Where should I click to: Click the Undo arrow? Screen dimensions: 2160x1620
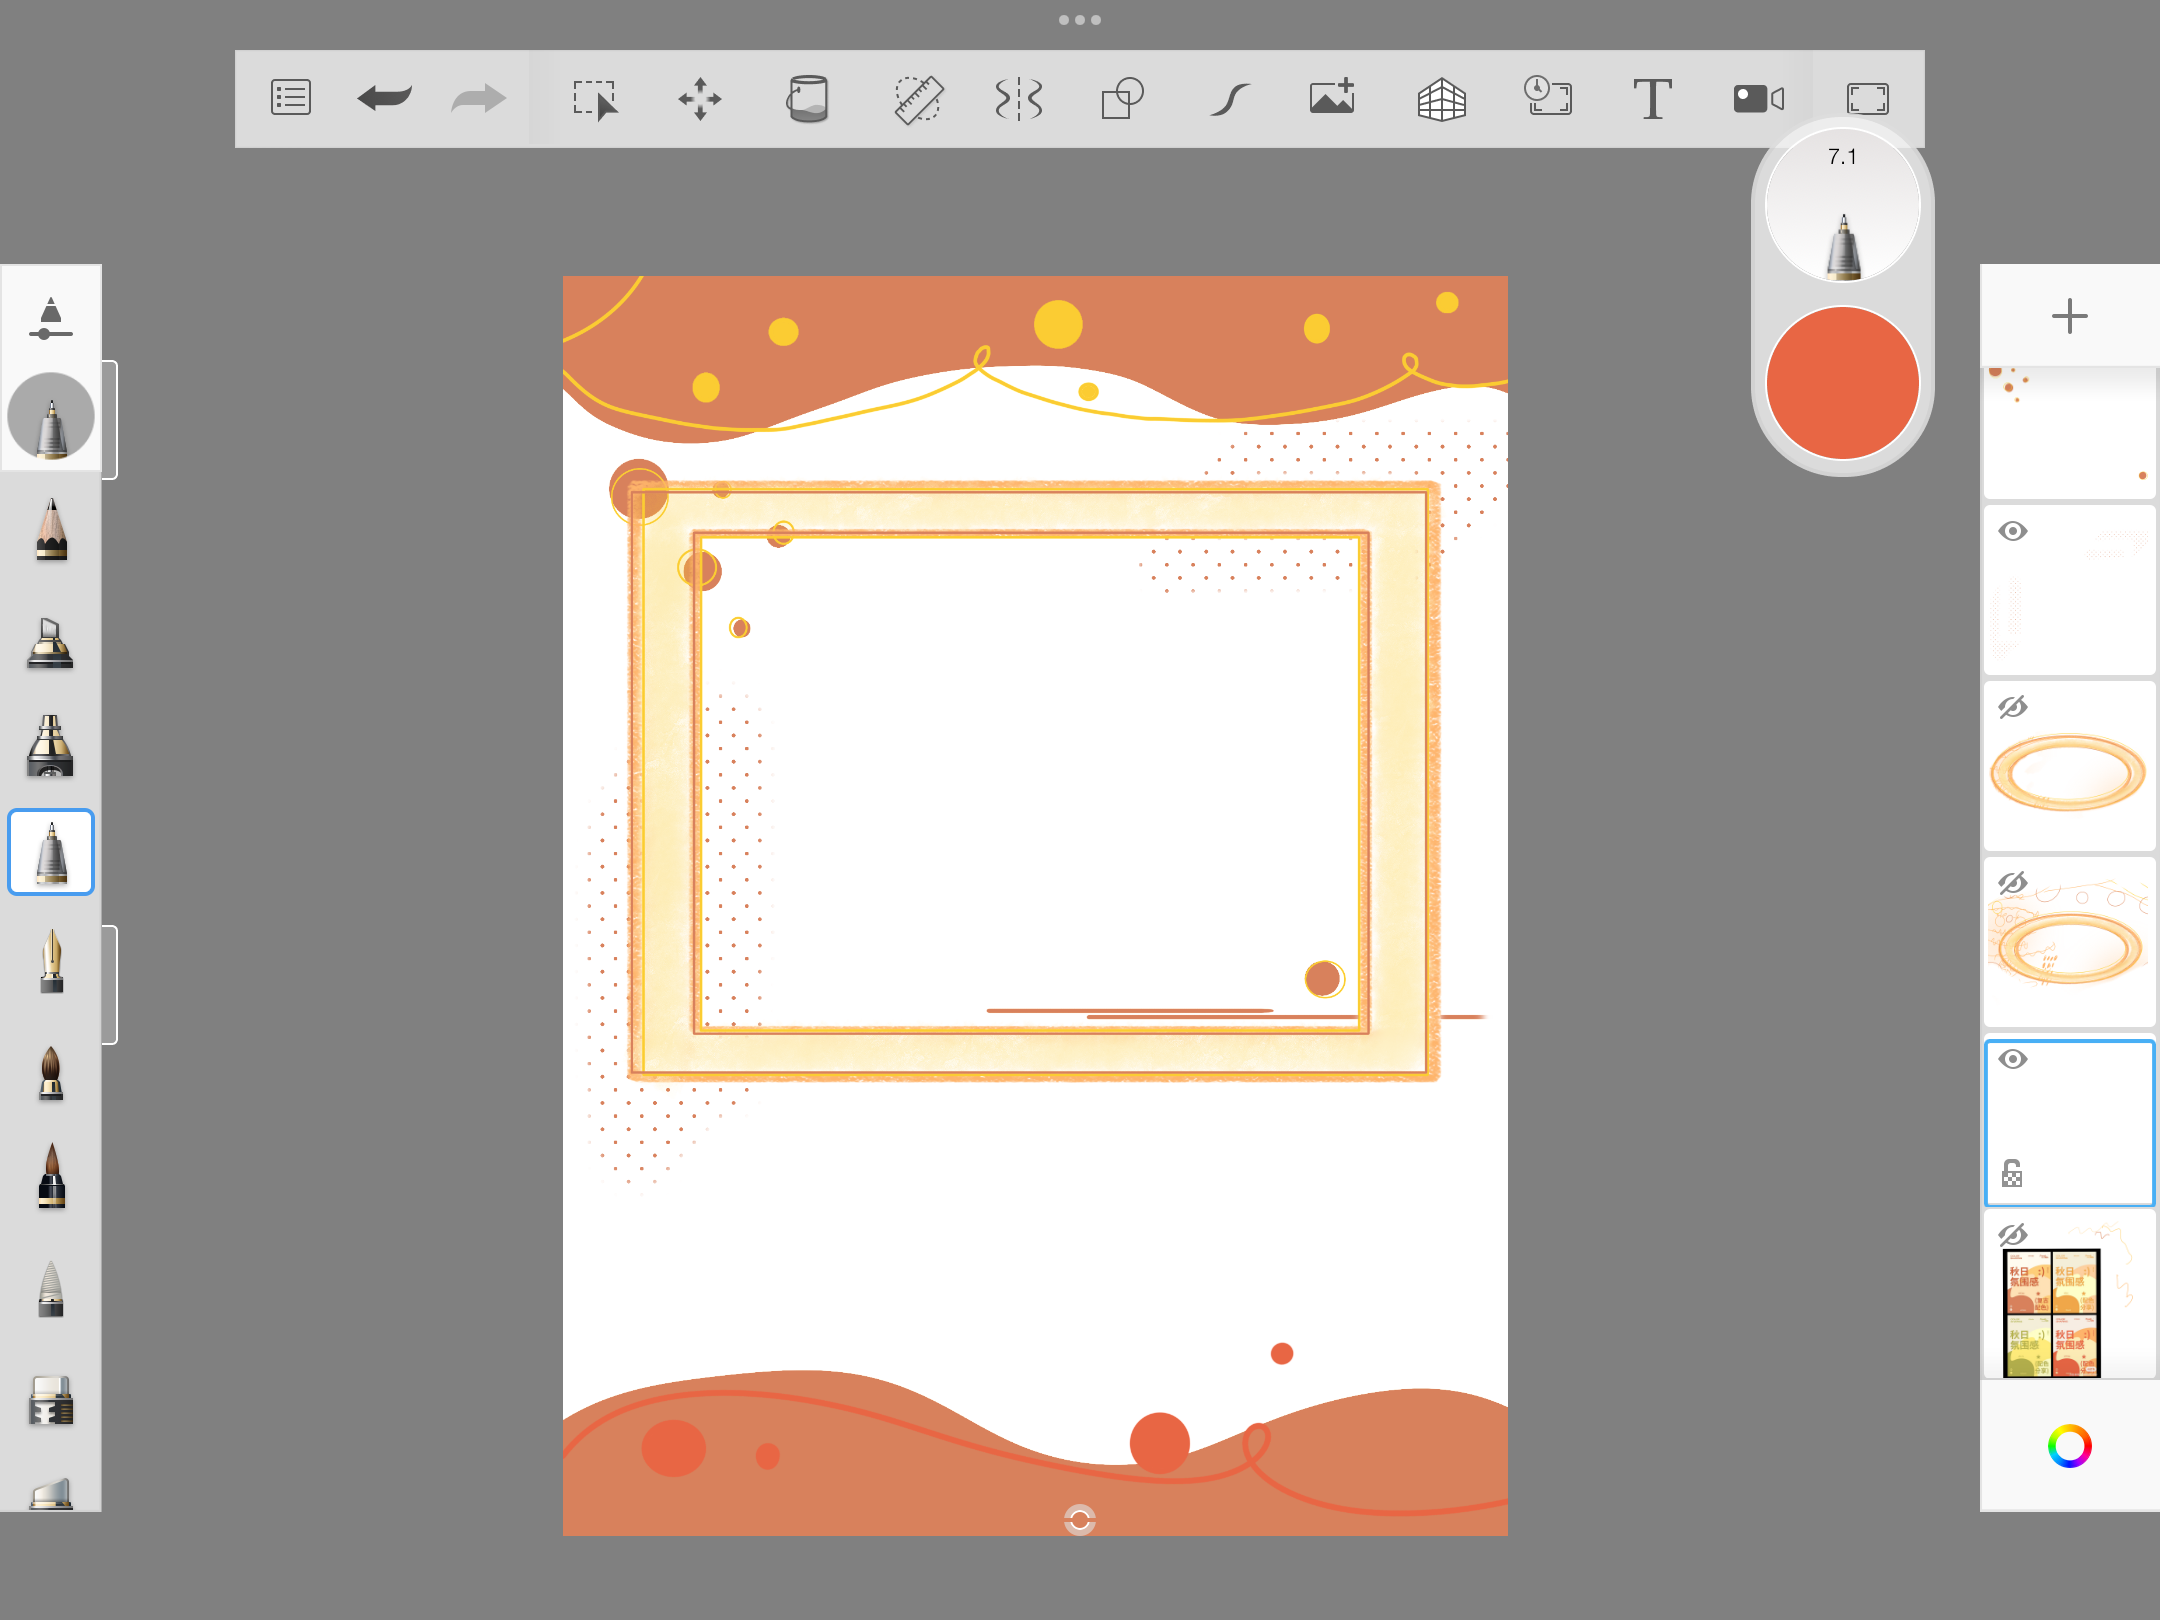384,98
